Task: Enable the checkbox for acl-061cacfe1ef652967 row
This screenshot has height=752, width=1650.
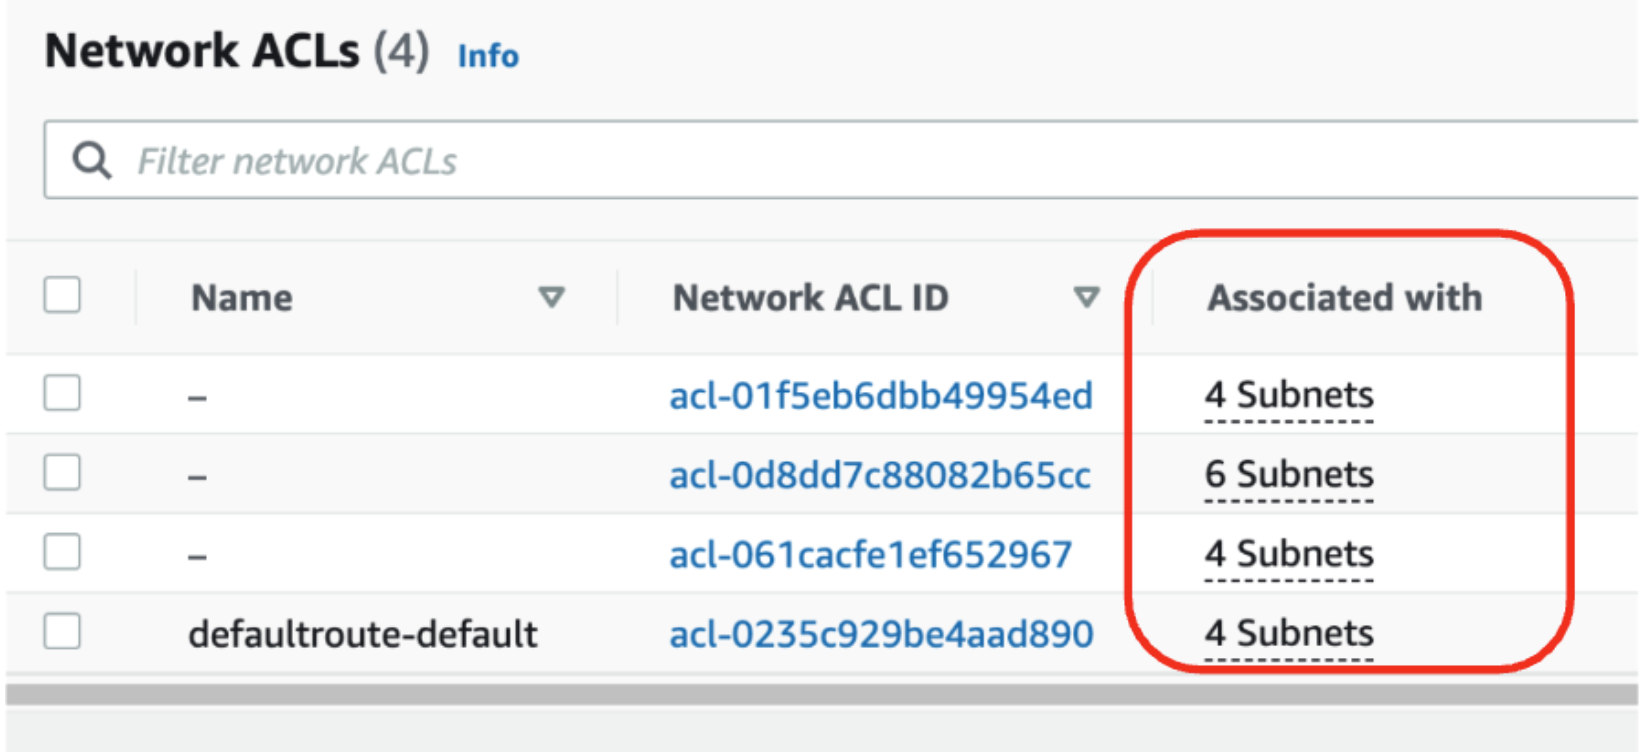Action: 62,552
